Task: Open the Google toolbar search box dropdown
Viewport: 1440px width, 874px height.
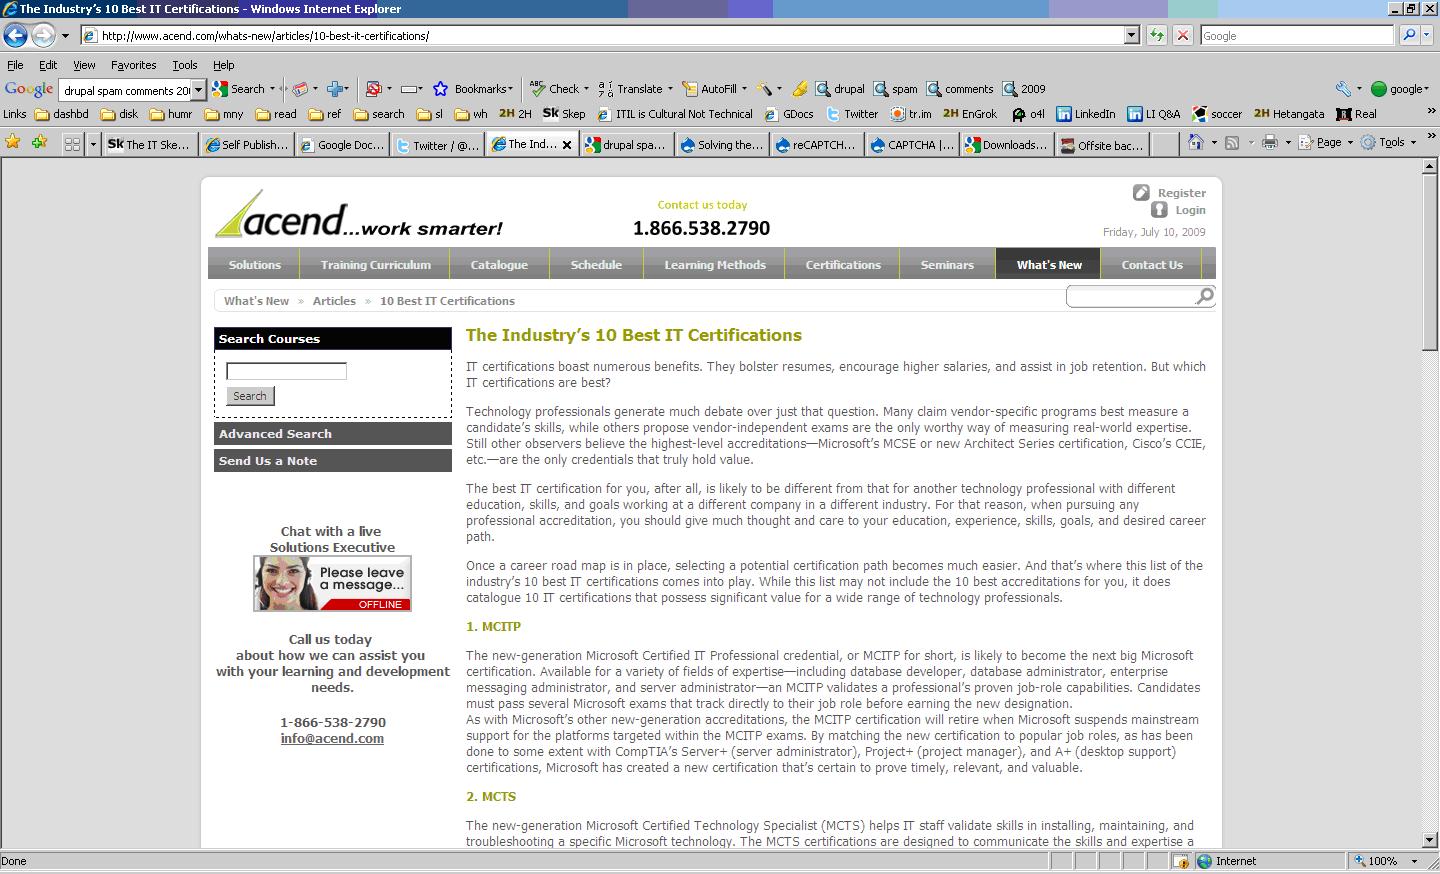Action: (x=198, y=90)
